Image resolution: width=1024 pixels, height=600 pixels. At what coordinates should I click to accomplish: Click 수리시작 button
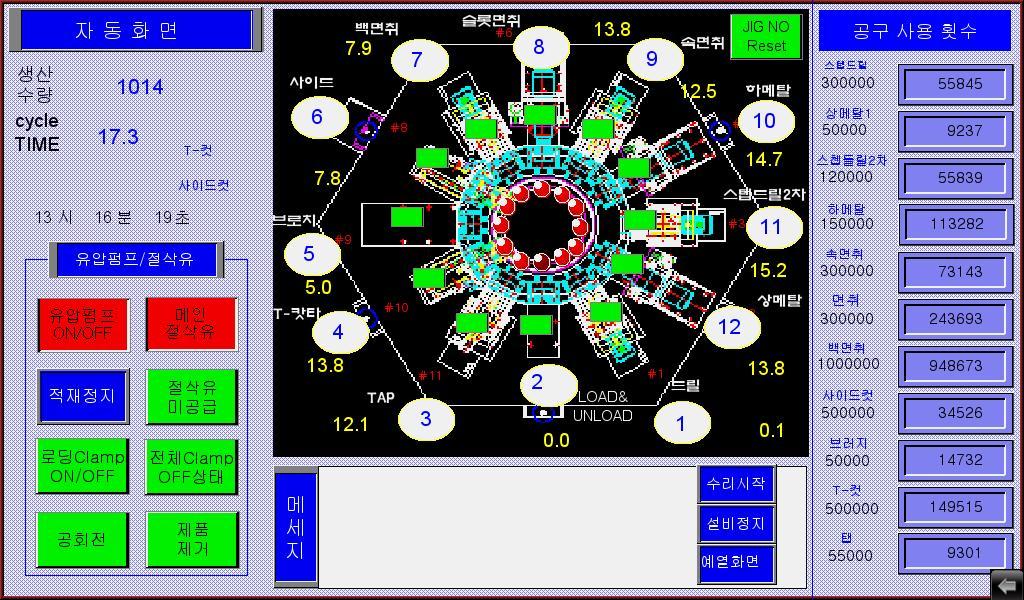point(737,484)
